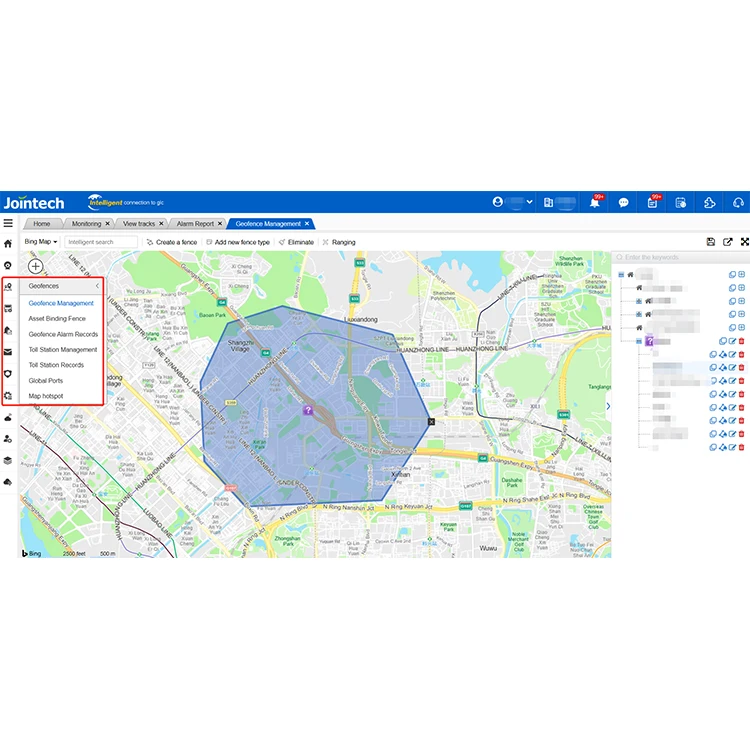Open the Bing Map dropdown
This screenshot has height=750, width=750.
click(x=41, y=242)
